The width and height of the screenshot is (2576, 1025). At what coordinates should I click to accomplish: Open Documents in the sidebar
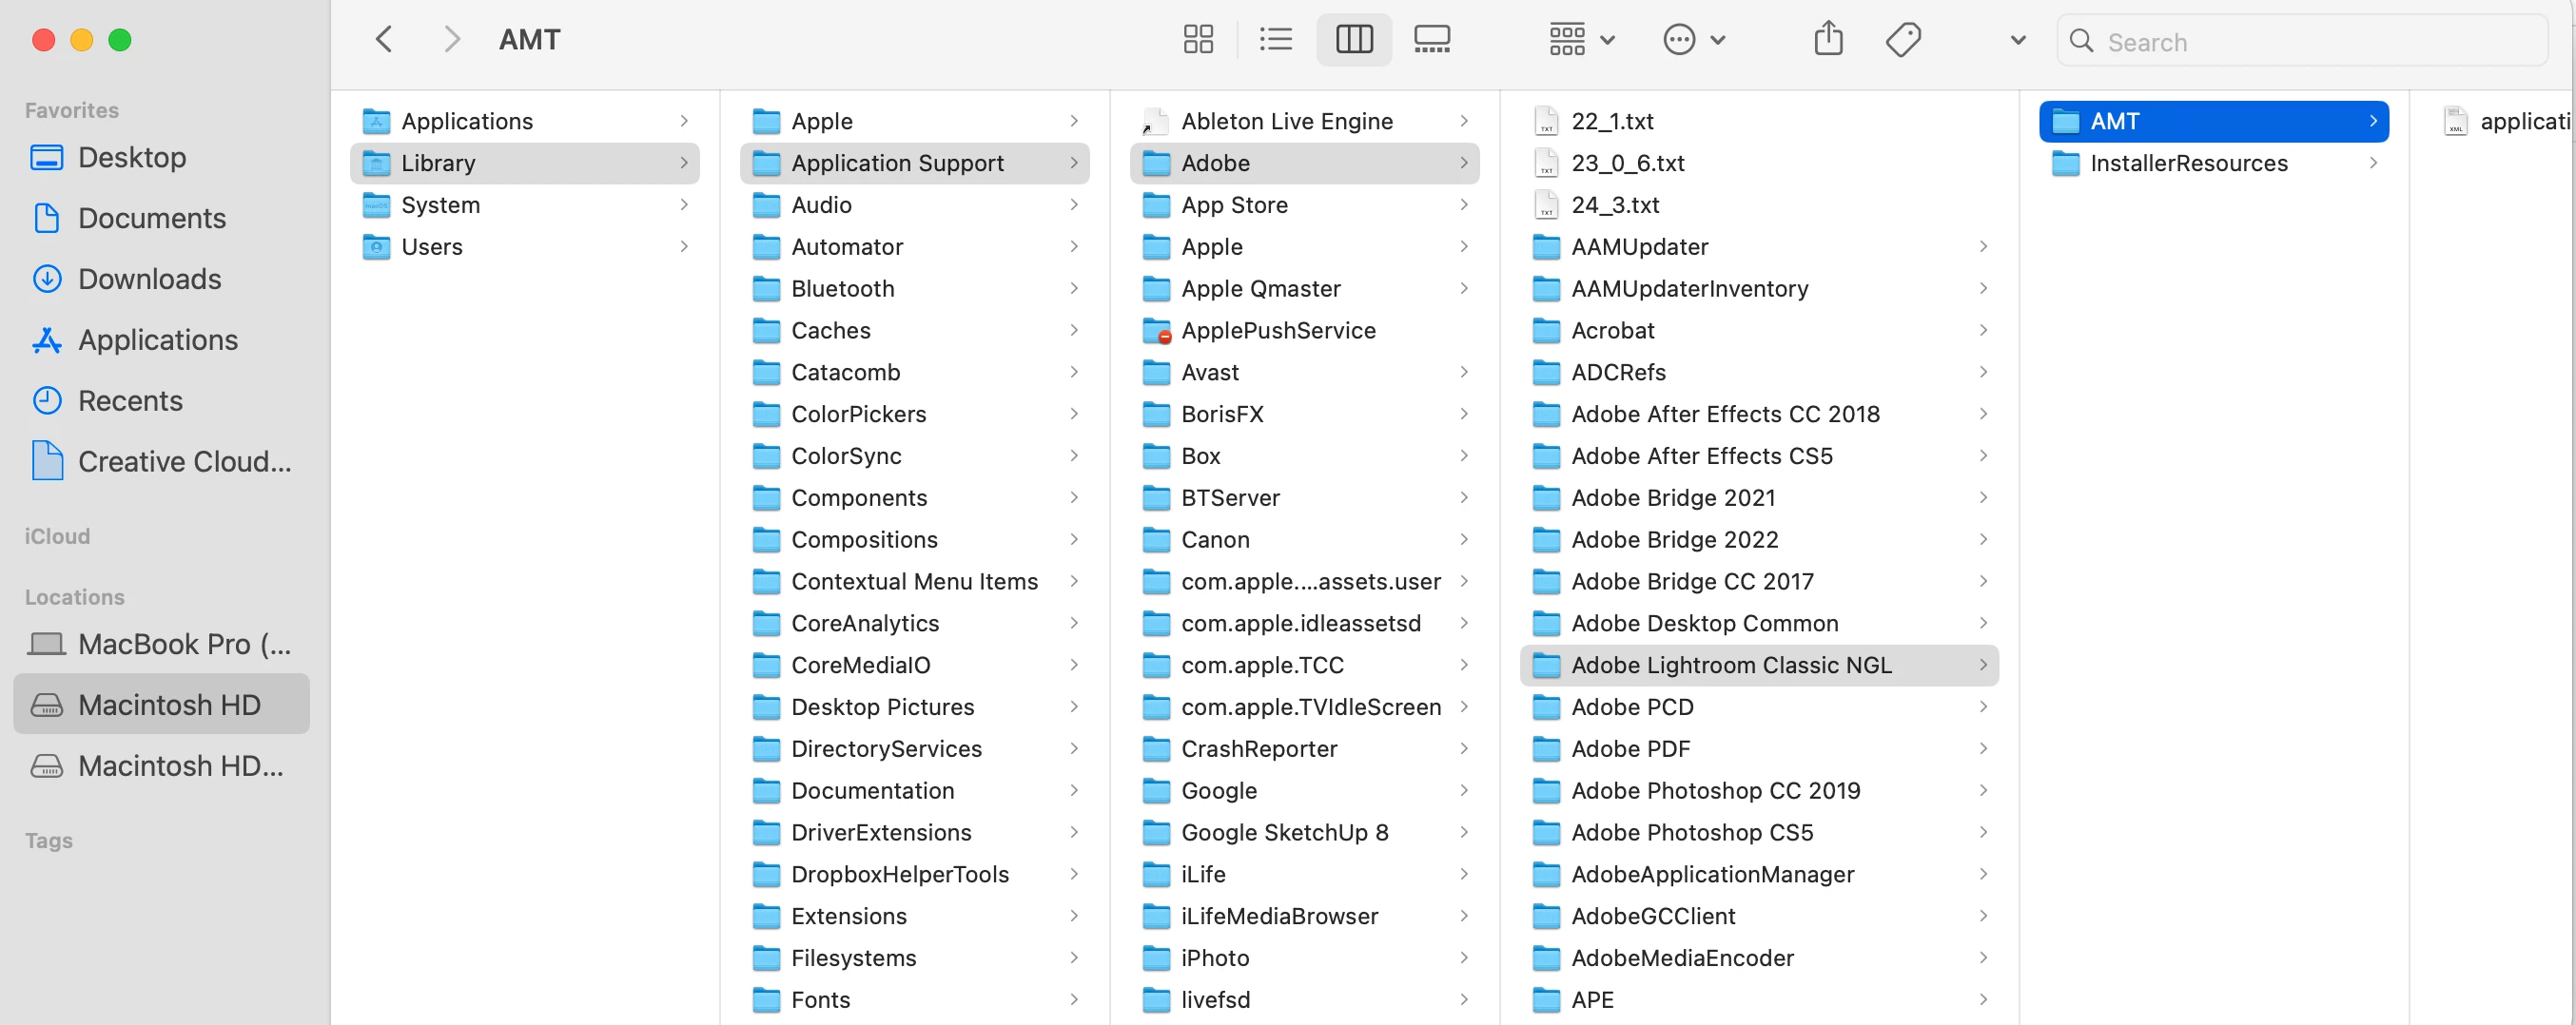tap(160, 218)
